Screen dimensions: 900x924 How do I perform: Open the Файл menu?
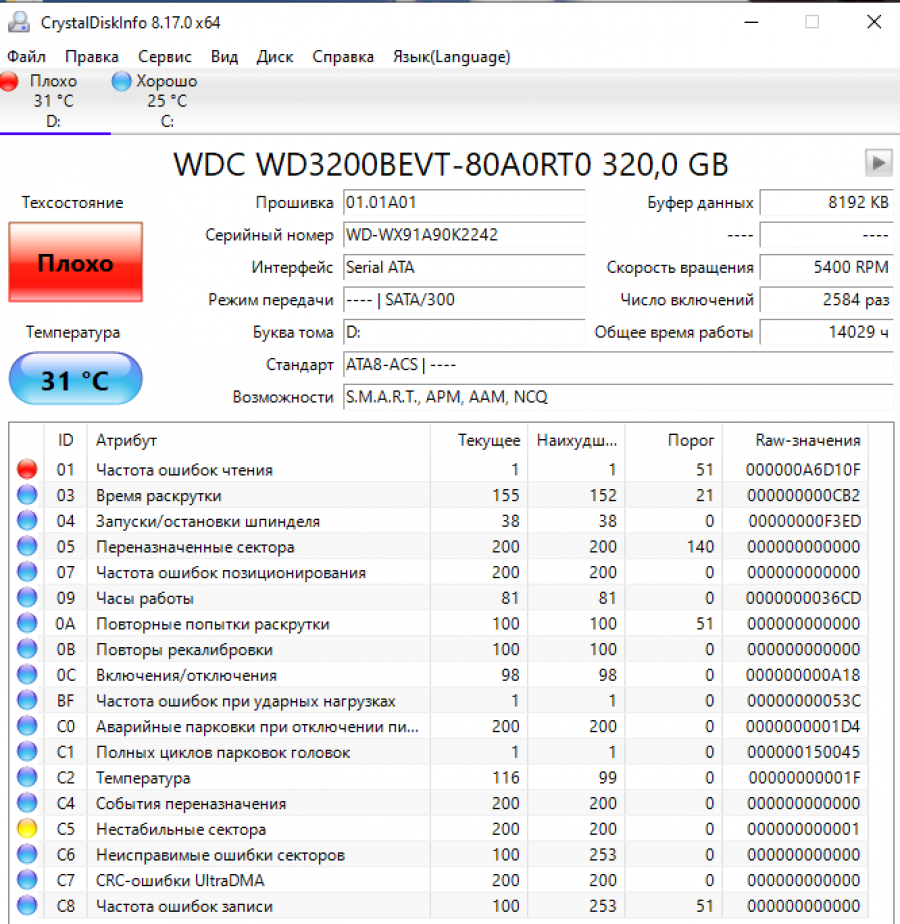point(26,57)
